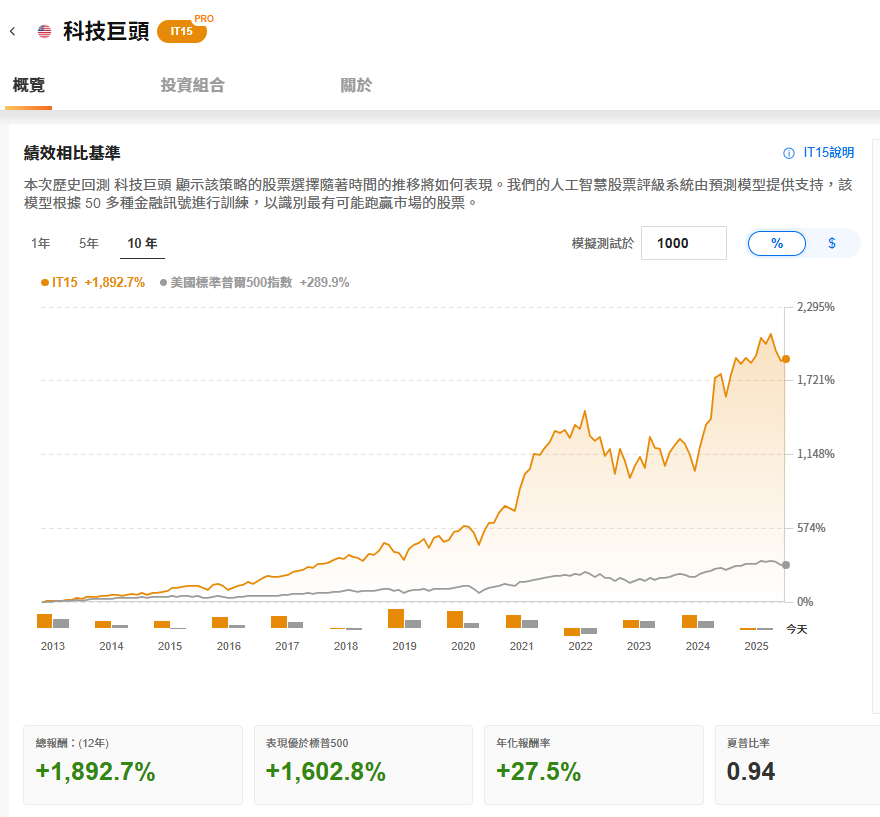Click the 2016 year label
Image resolution: width=880 pixels, height=817 pixels.
tap(228, 646)
